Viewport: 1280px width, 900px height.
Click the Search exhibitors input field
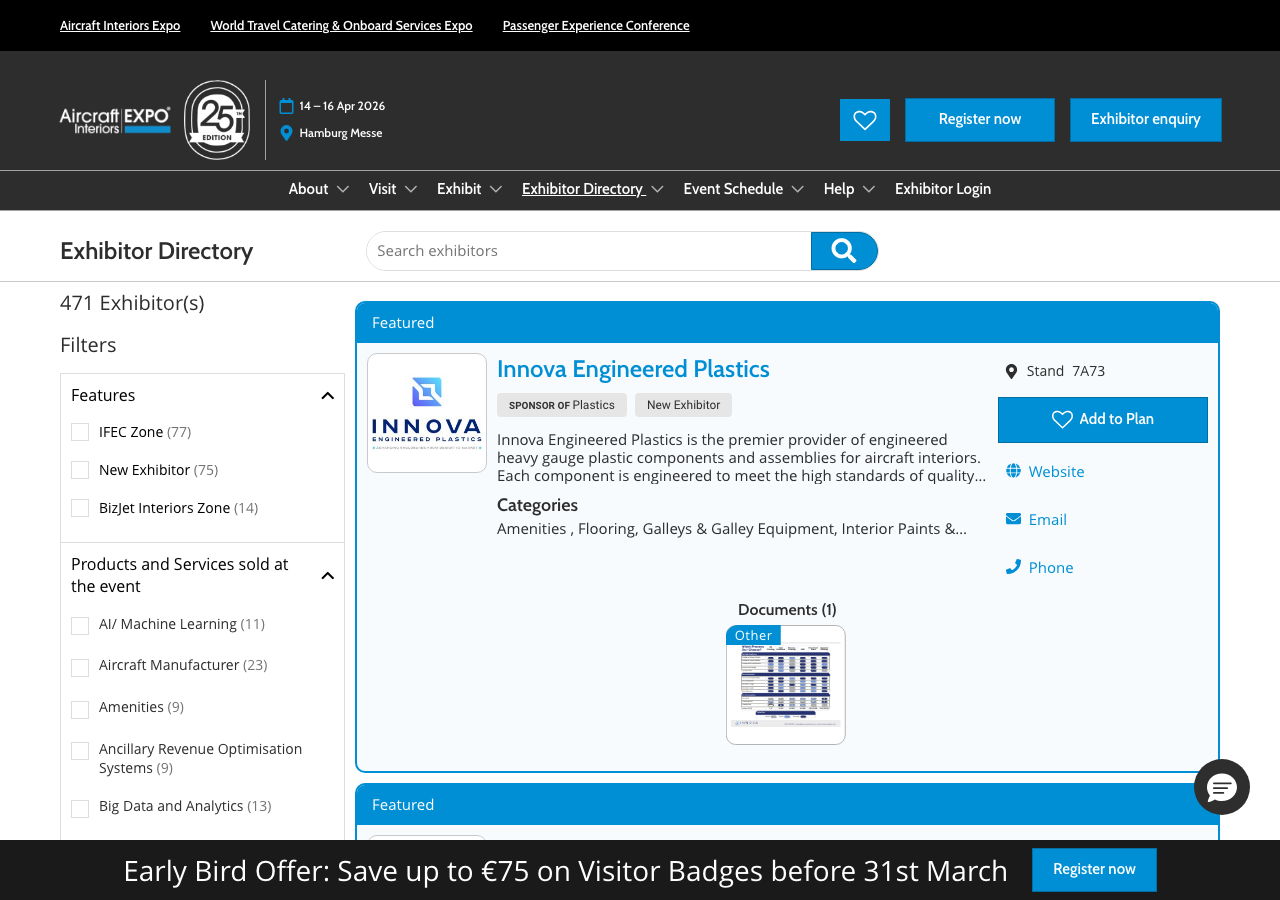588,251
